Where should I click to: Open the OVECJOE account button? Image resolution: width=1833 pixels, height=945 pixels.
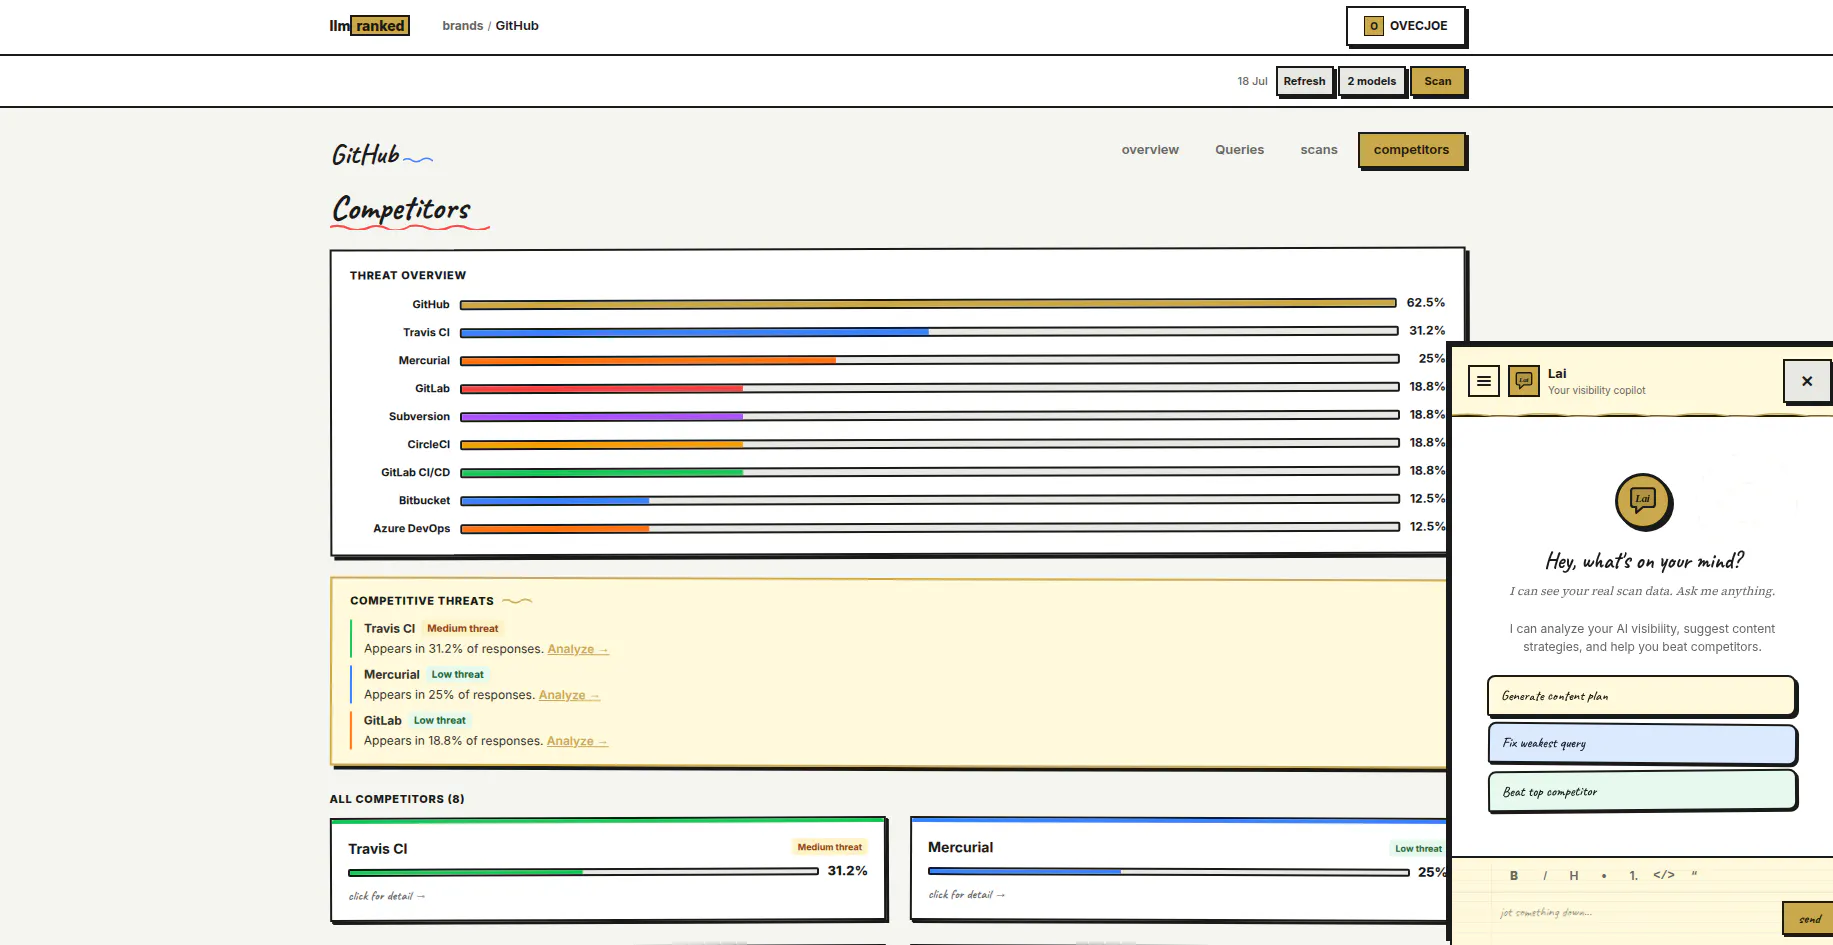coord(1406,26)
